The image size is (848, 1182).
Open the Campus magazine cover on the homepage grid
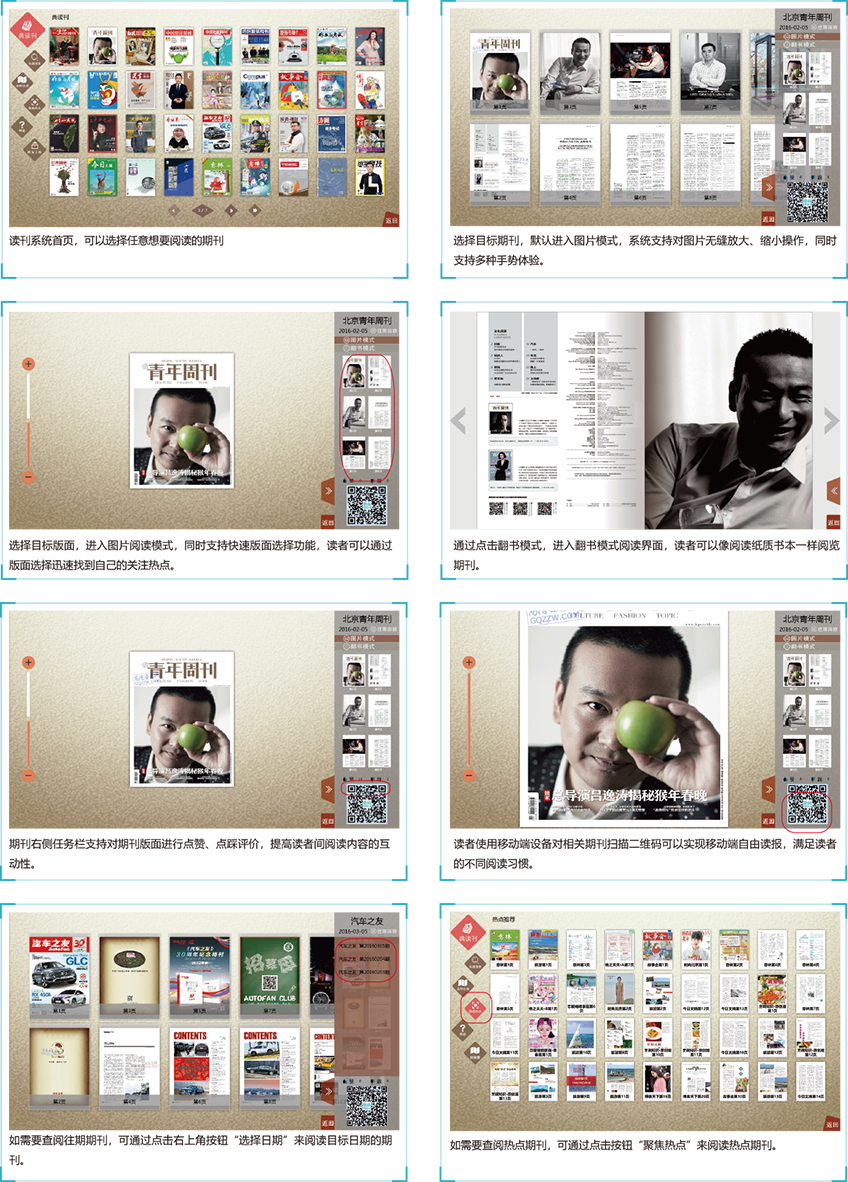click(x=255, y=90)
